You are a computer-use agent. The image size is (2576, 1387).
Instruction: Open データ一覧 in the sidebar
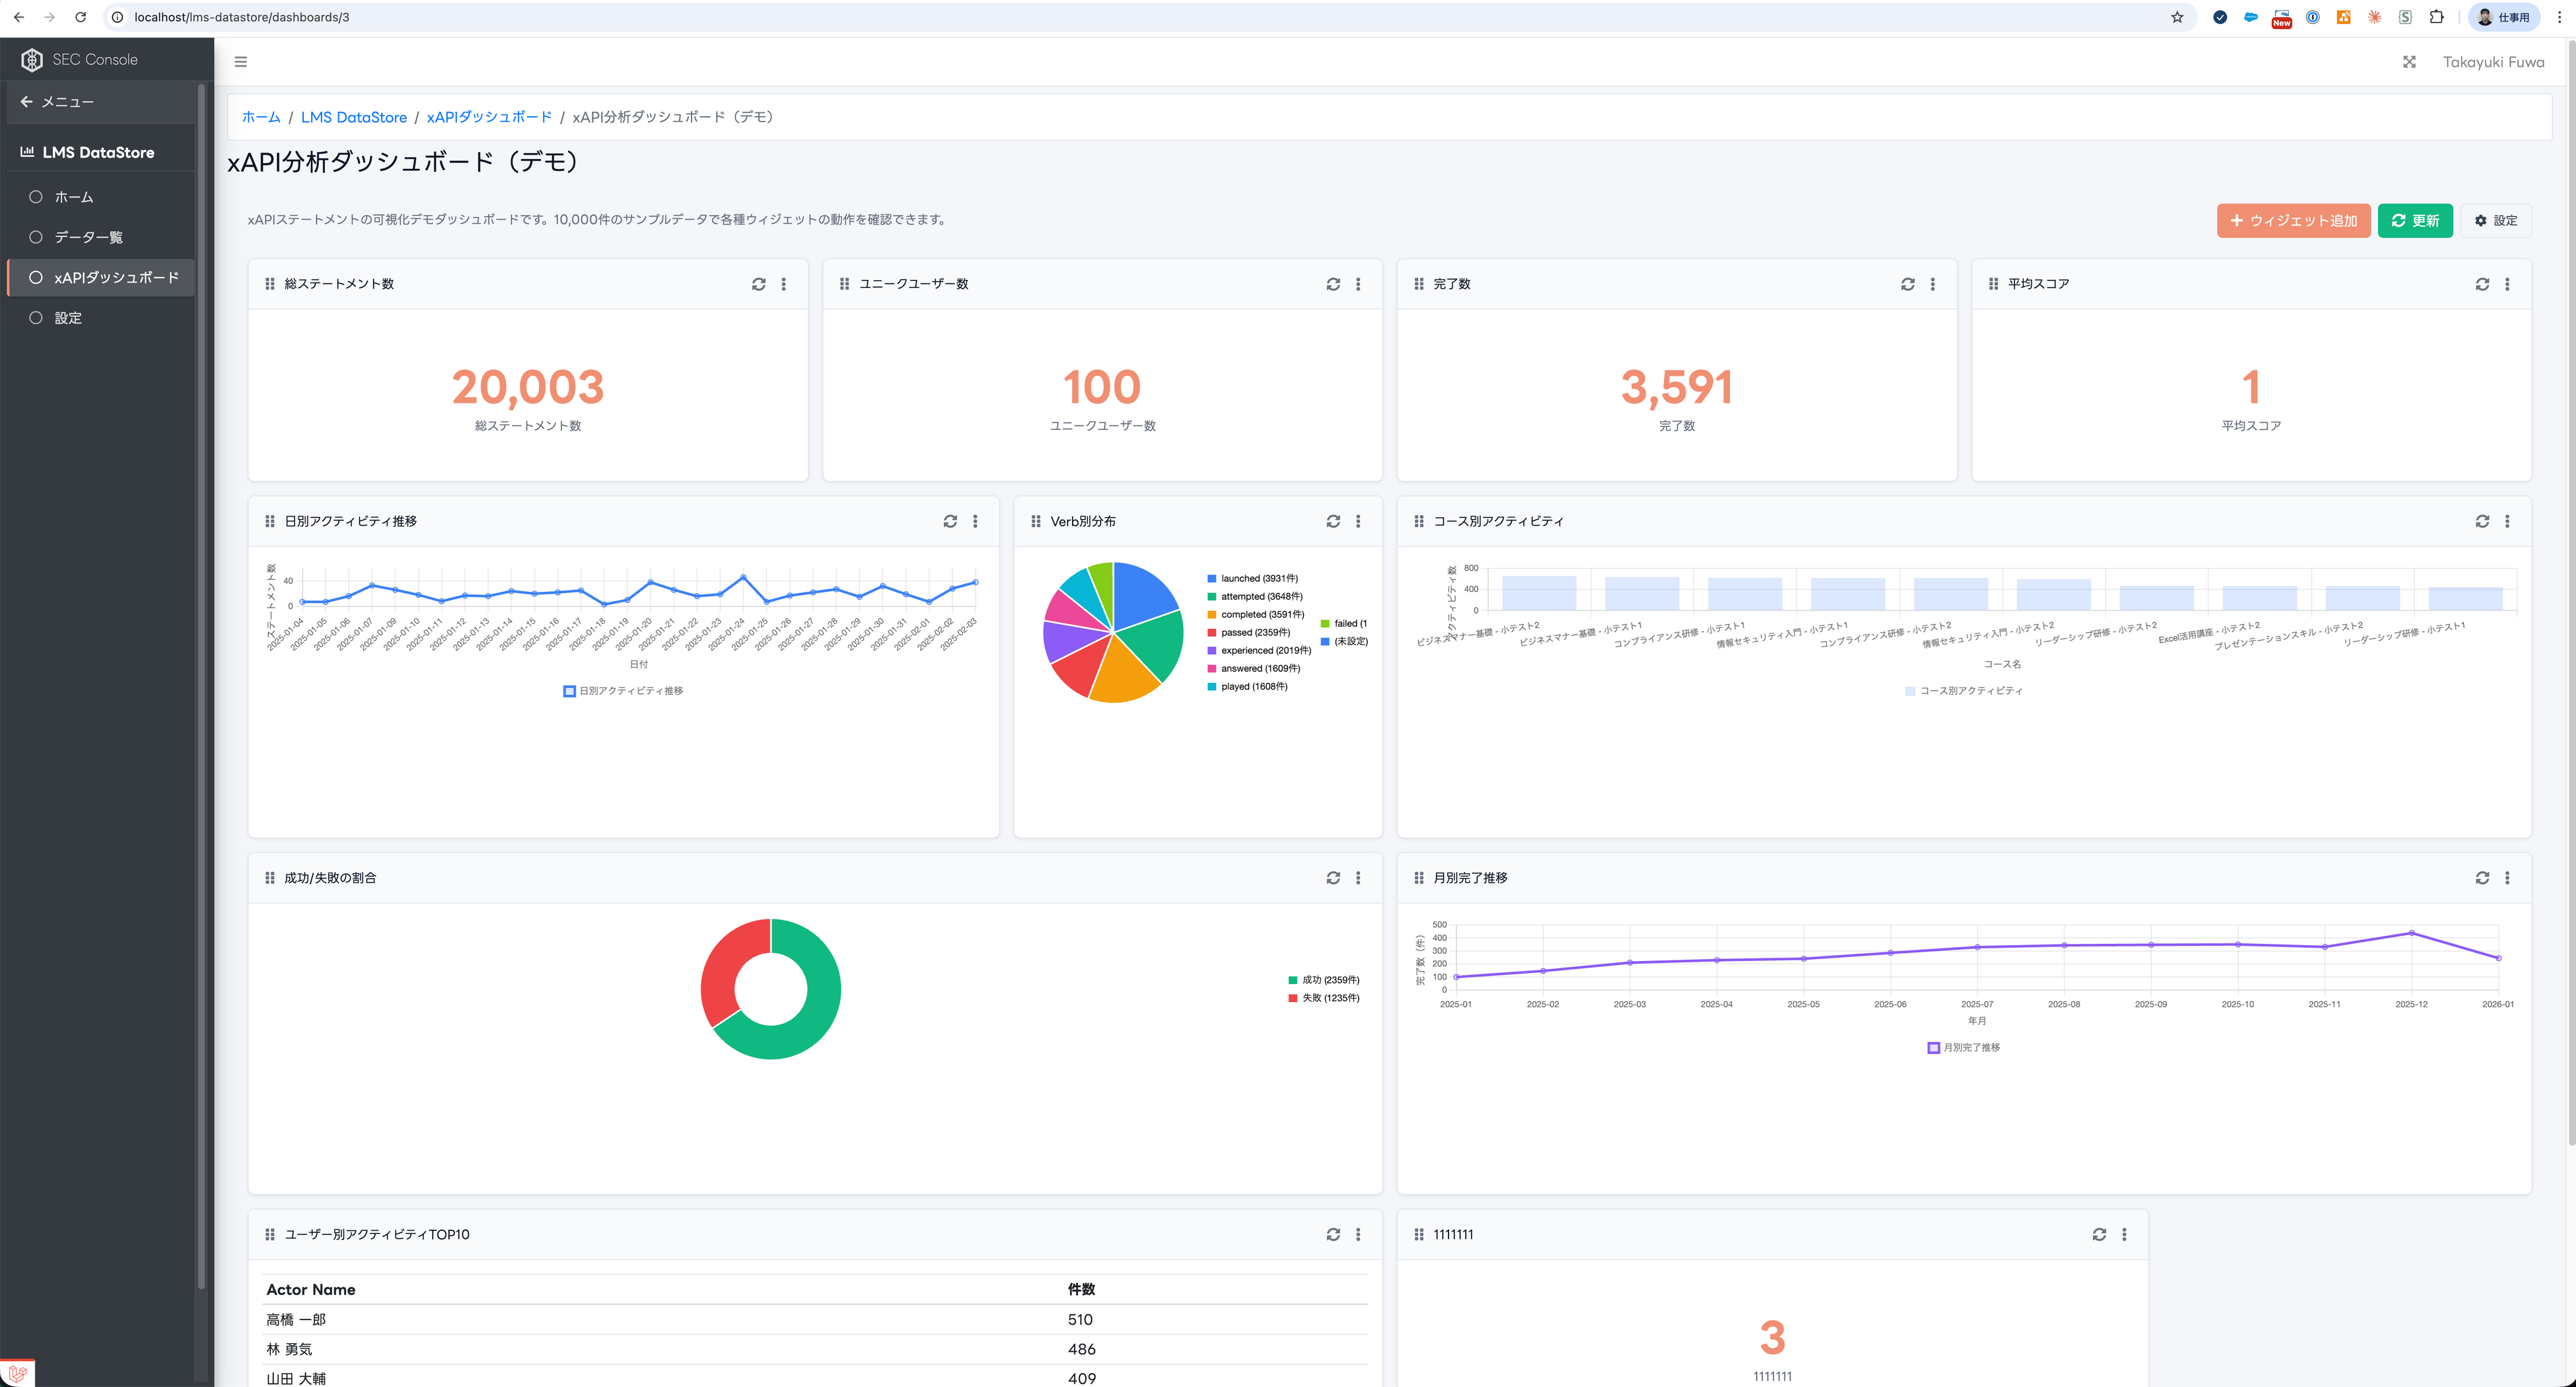click(x=88, y=237)
